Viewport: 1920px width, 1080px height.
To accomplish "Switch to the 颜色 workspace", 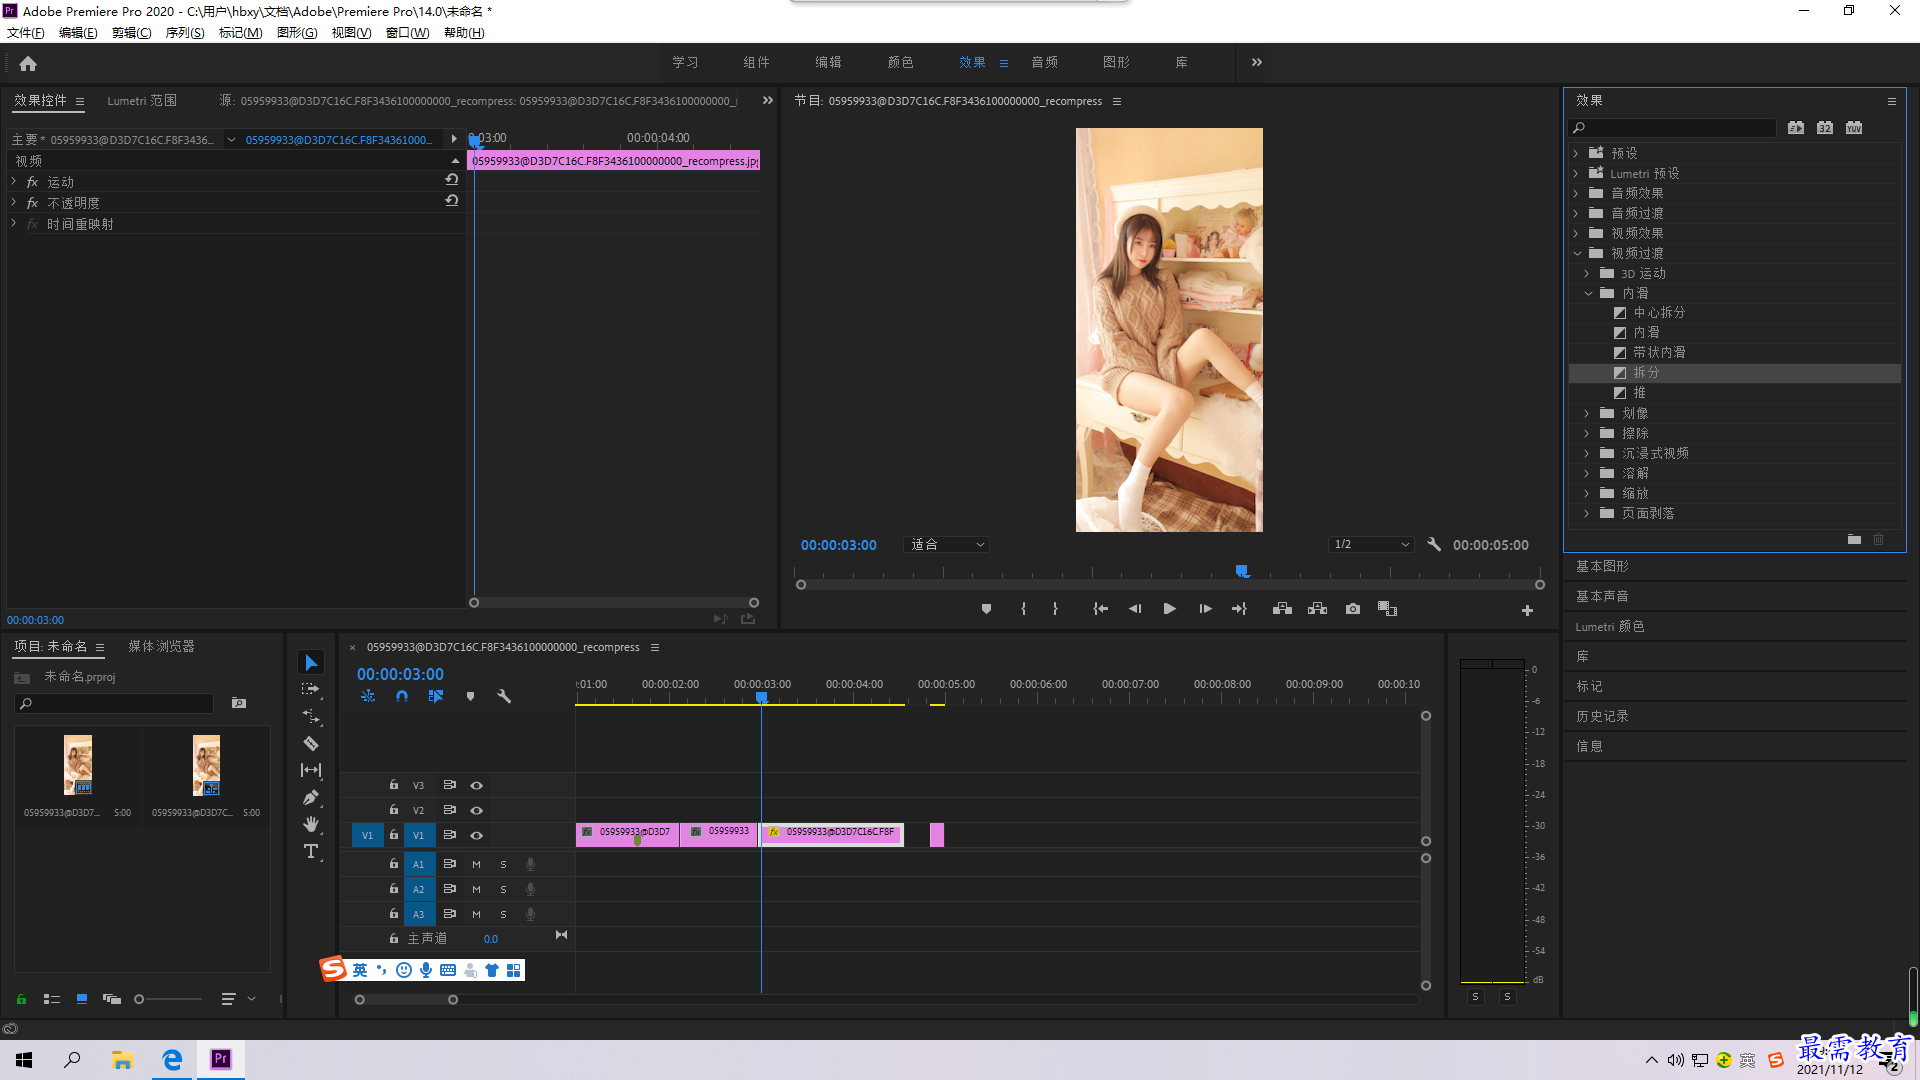I will (x=900, y=63).
